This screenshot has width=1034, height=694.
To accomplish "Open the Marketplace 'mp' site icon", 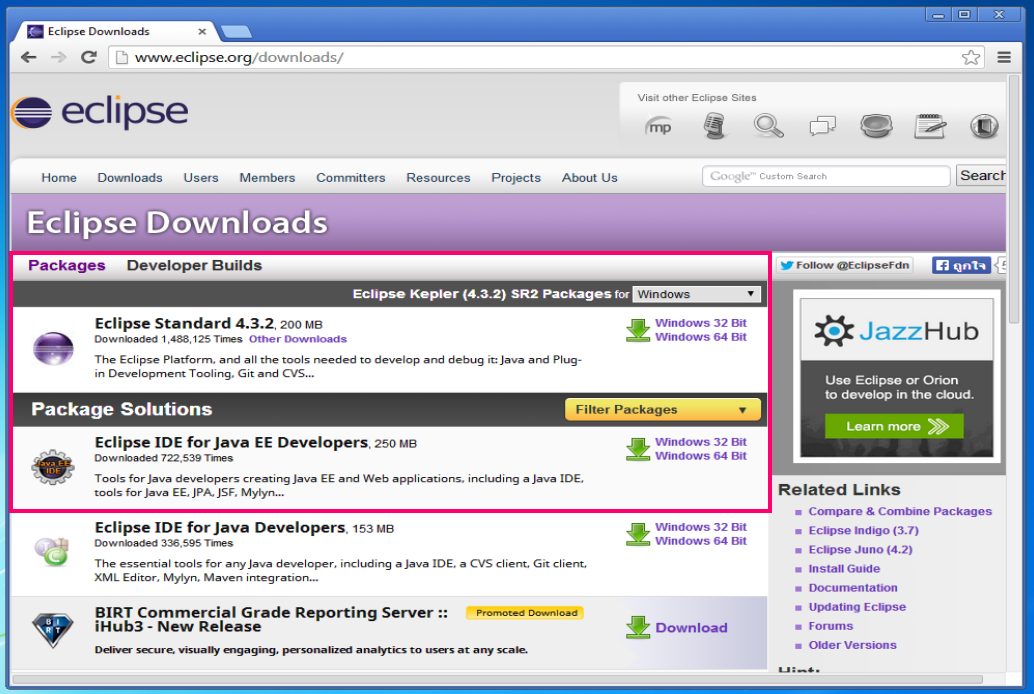I will click(x=659, y=126).
